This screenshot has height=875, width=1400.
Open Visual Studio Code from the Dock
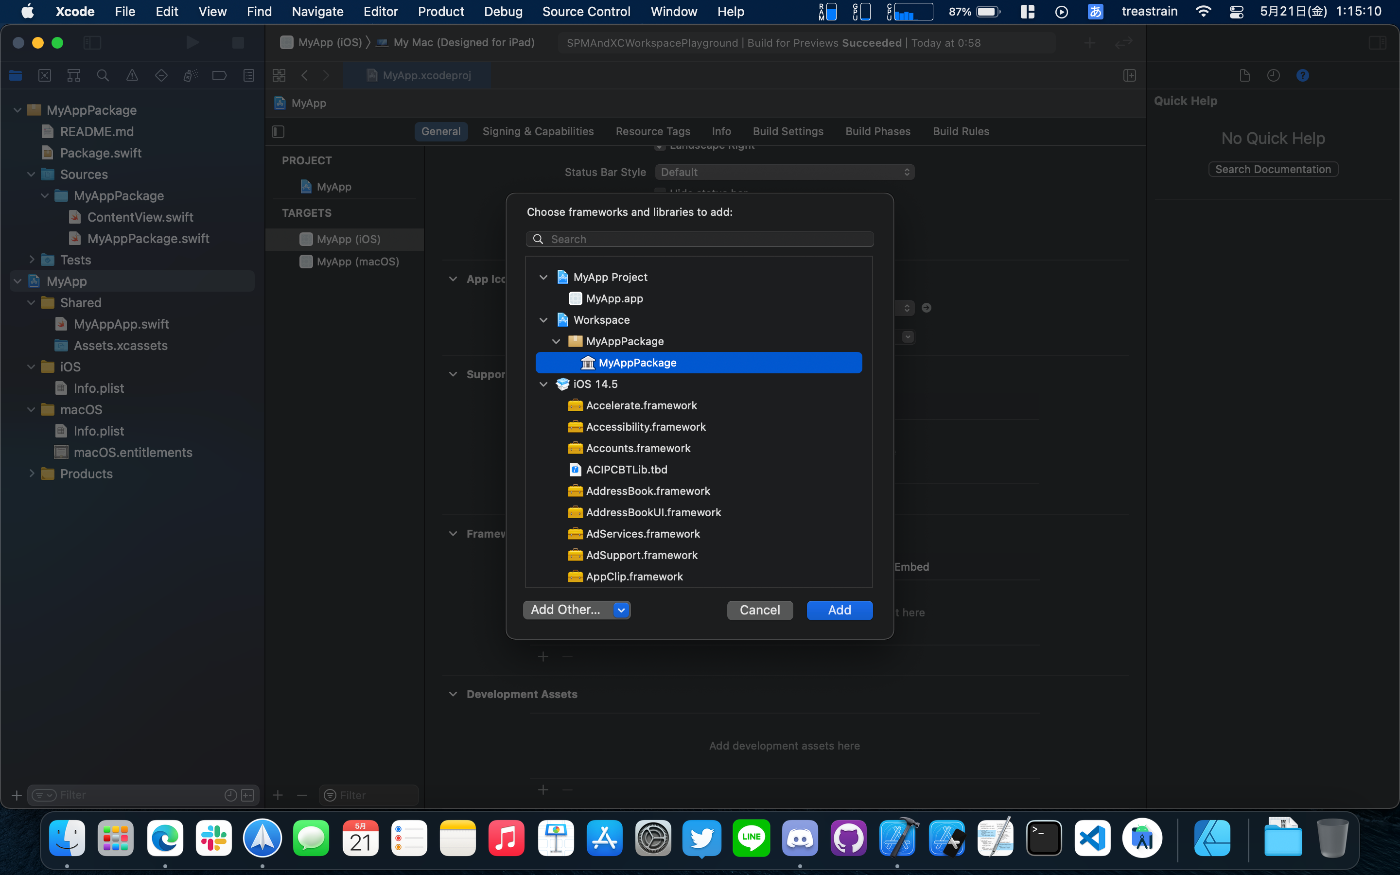[x=1093, y=838]
